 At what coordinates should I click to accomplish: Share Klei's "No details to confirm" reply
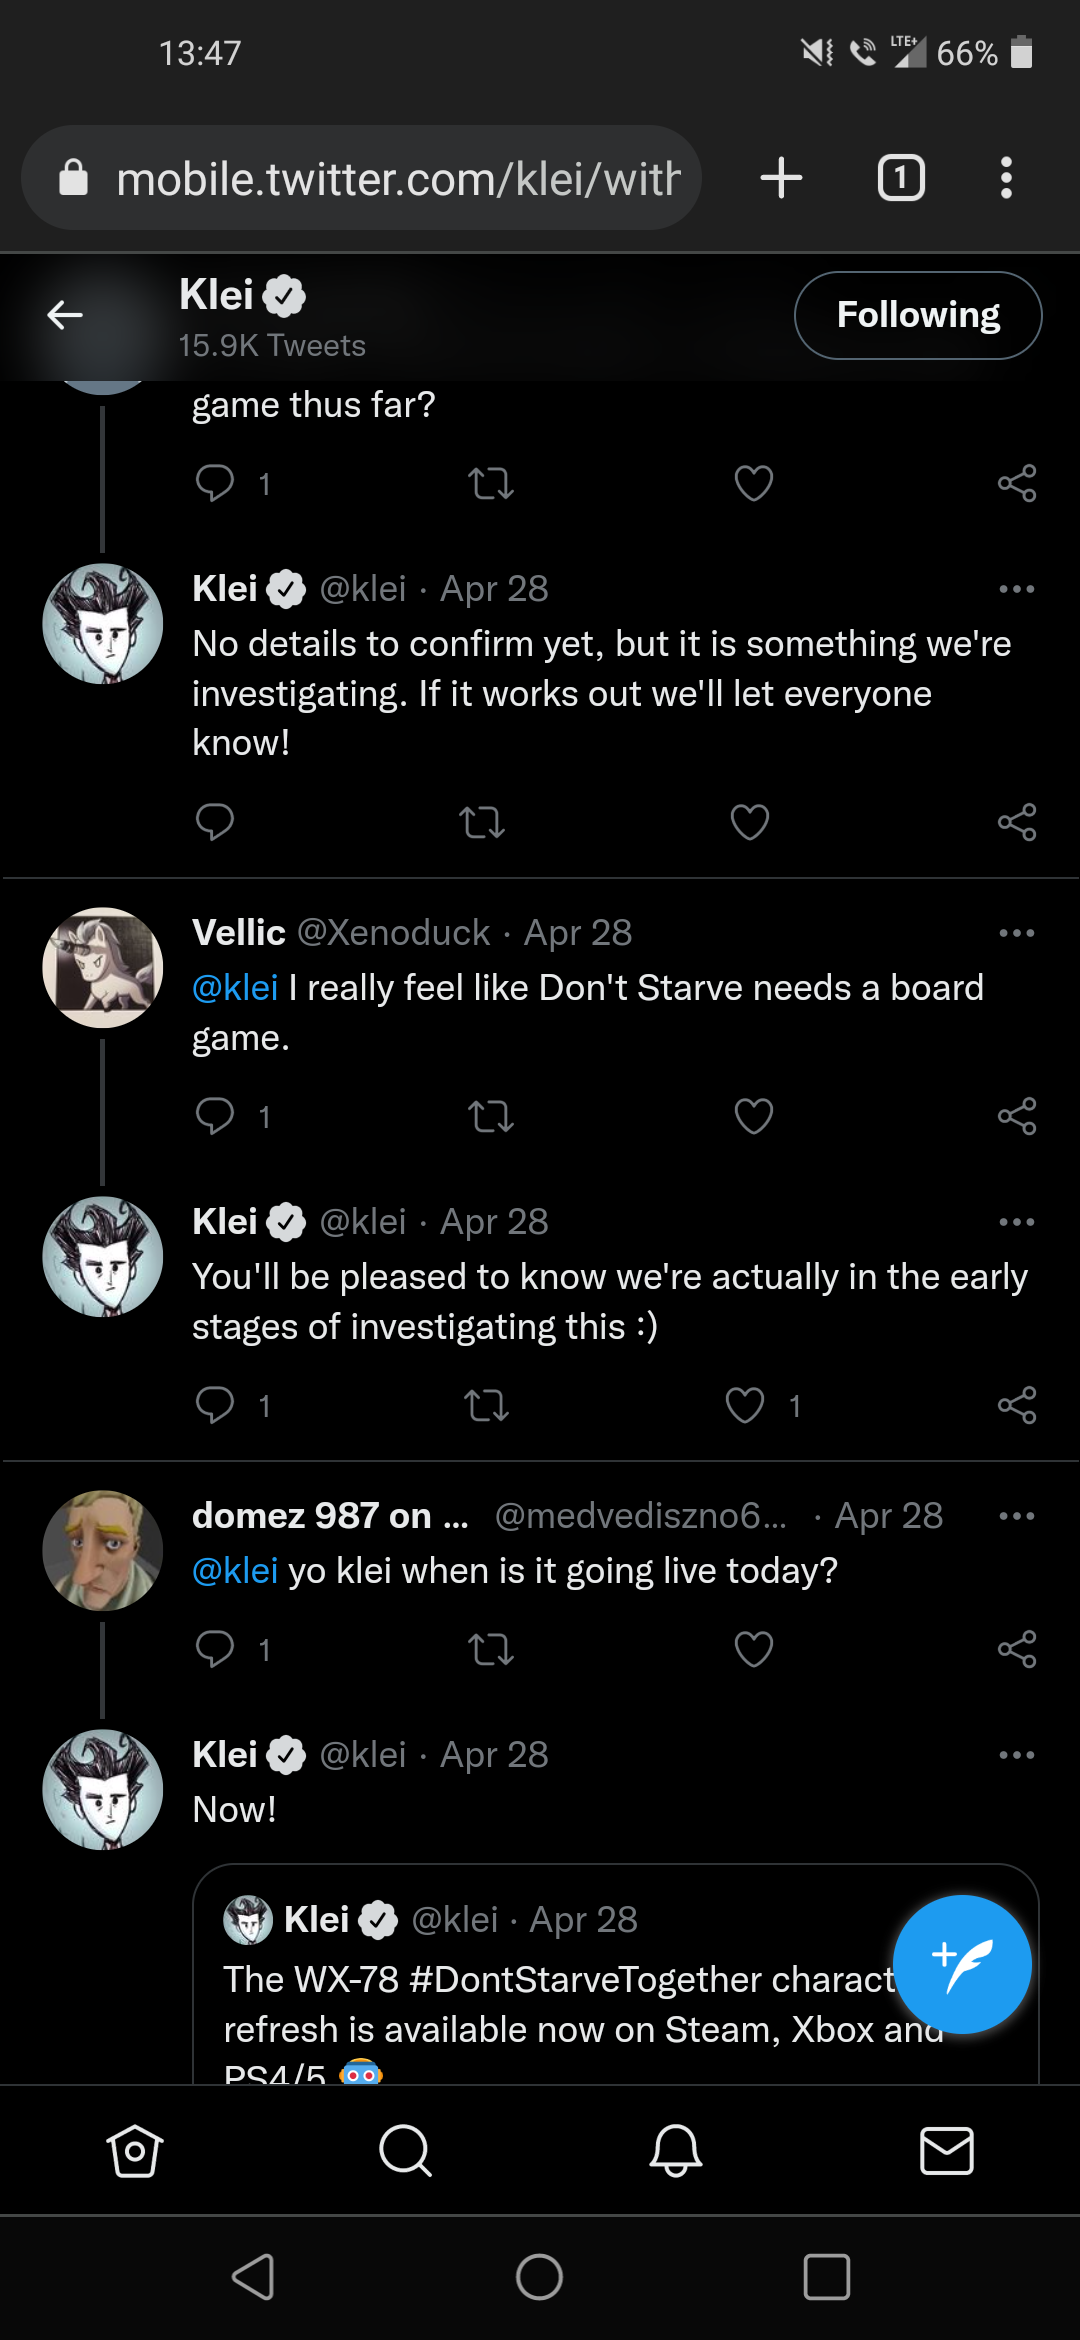[x=1016, y=822]
